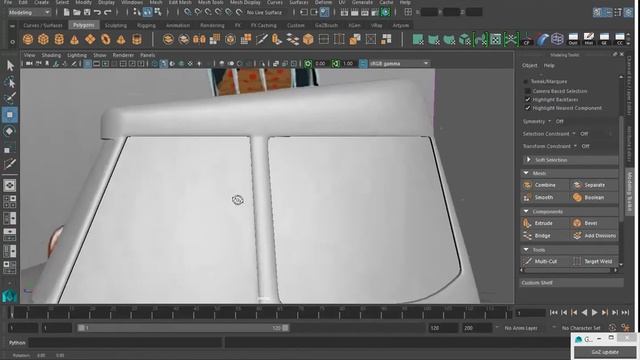Choose the Rotate tool in toolbox
Viewport: 640px width, 360px height.
click(x=10, y=131)
